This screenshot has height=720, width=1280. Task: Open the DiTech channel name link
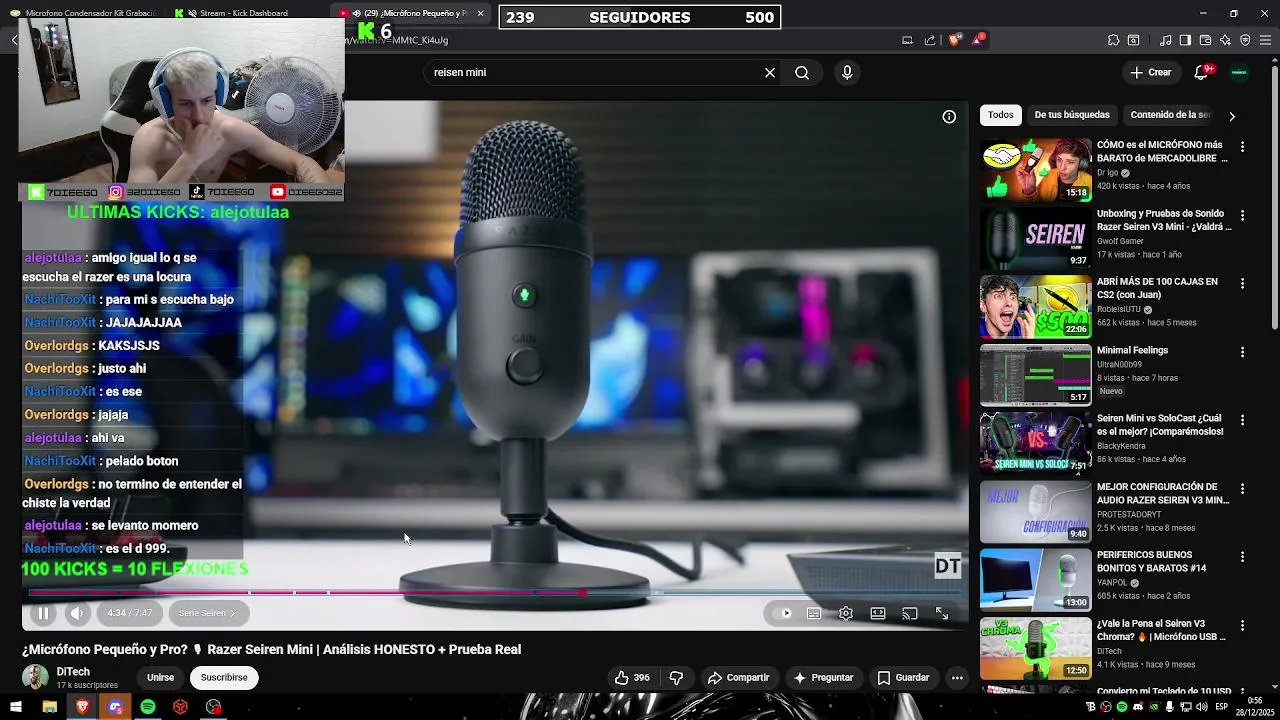[x=73, y=672]
